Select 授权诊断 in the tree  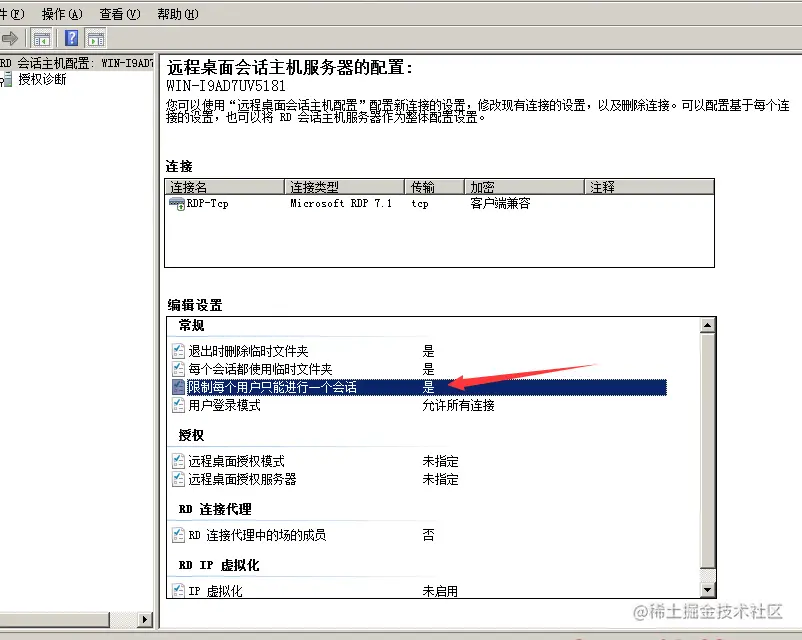coord(42,79)
